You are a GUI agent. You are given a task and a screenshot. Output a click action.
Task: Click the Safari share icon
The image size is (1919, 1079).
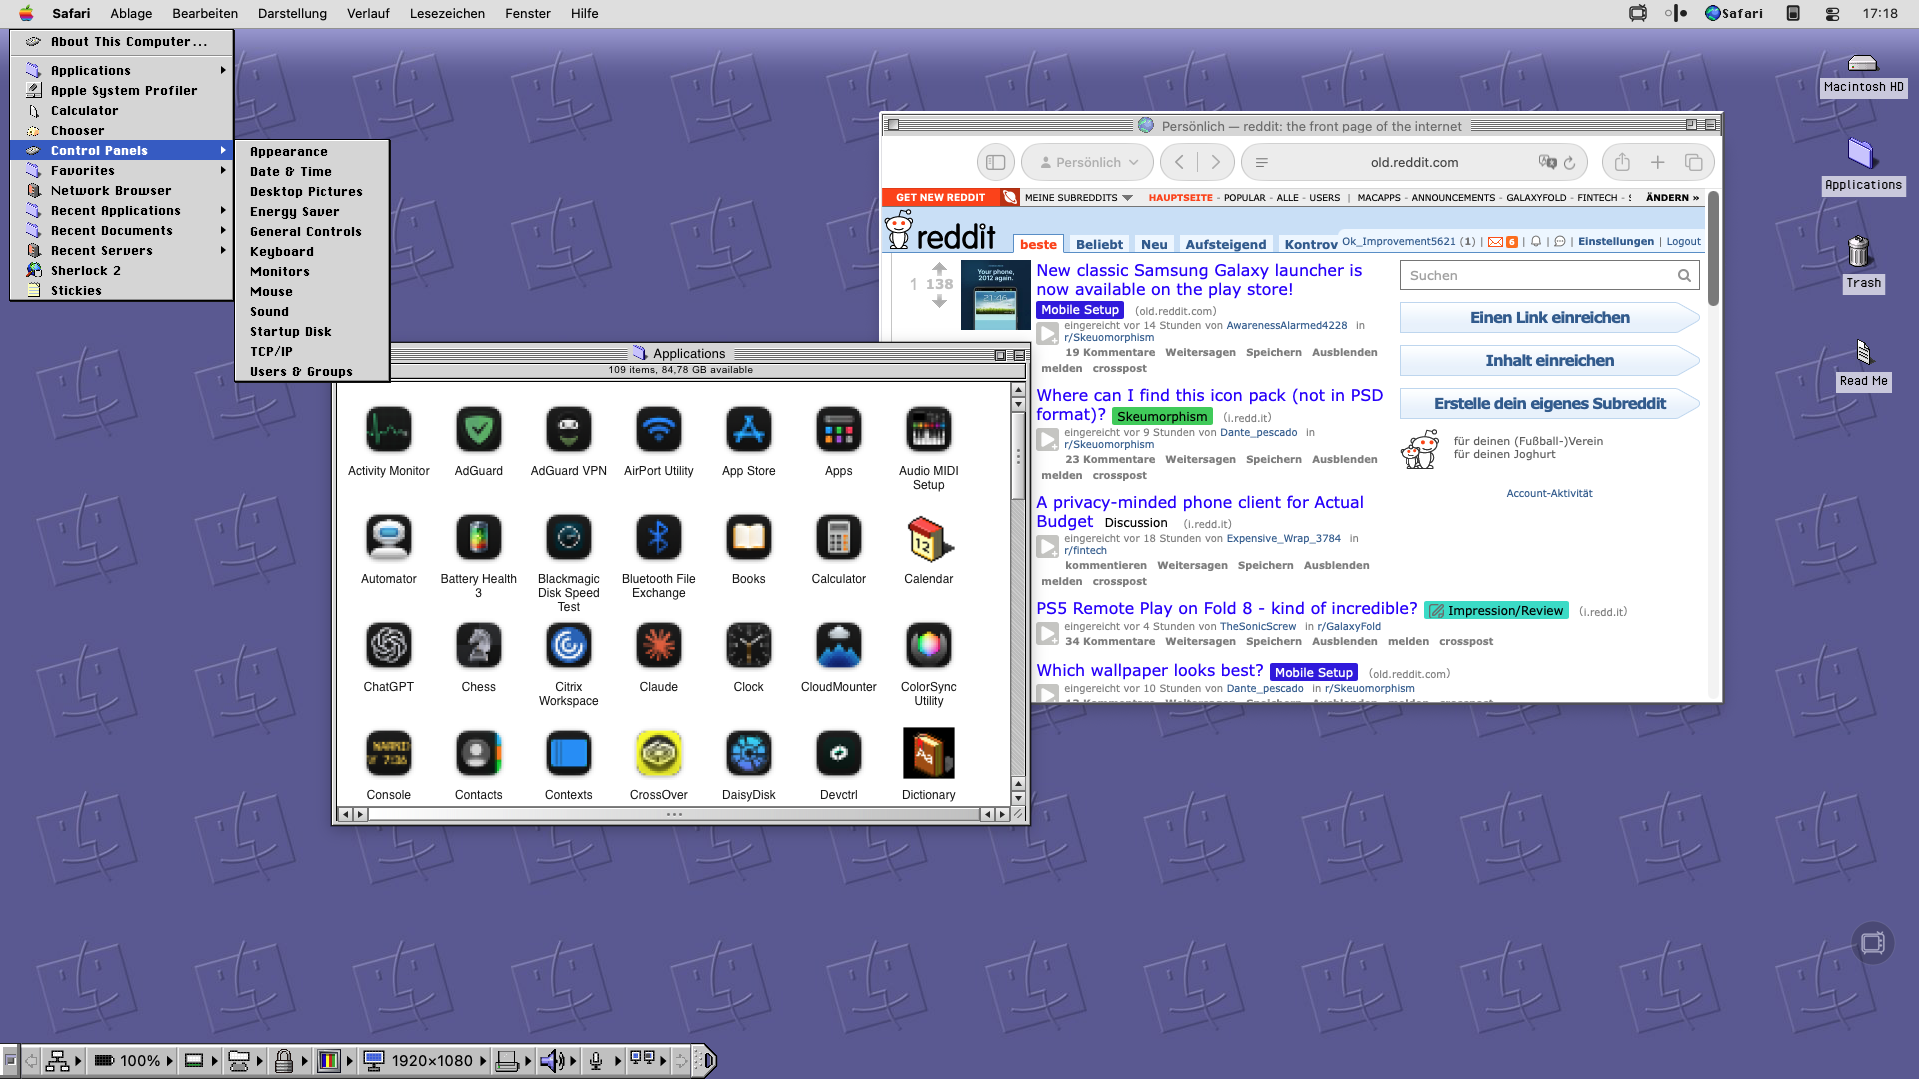1622,162
